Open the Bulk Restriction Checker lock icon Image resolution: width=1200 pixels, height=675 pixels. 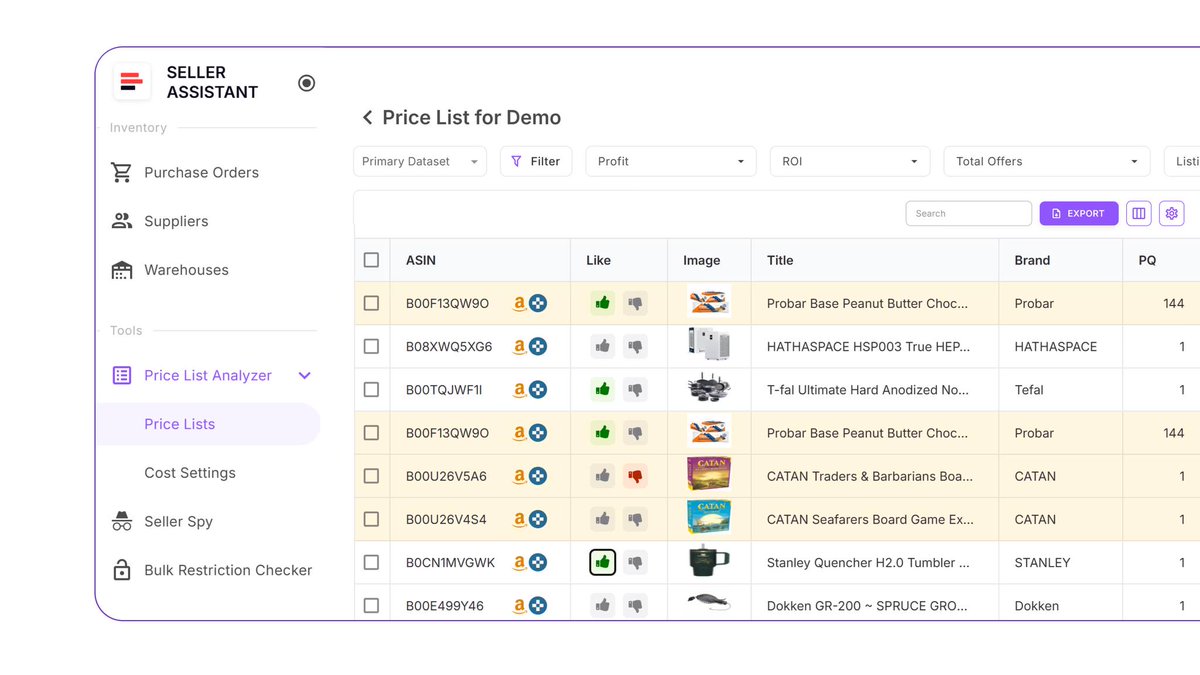click(120, 570)
